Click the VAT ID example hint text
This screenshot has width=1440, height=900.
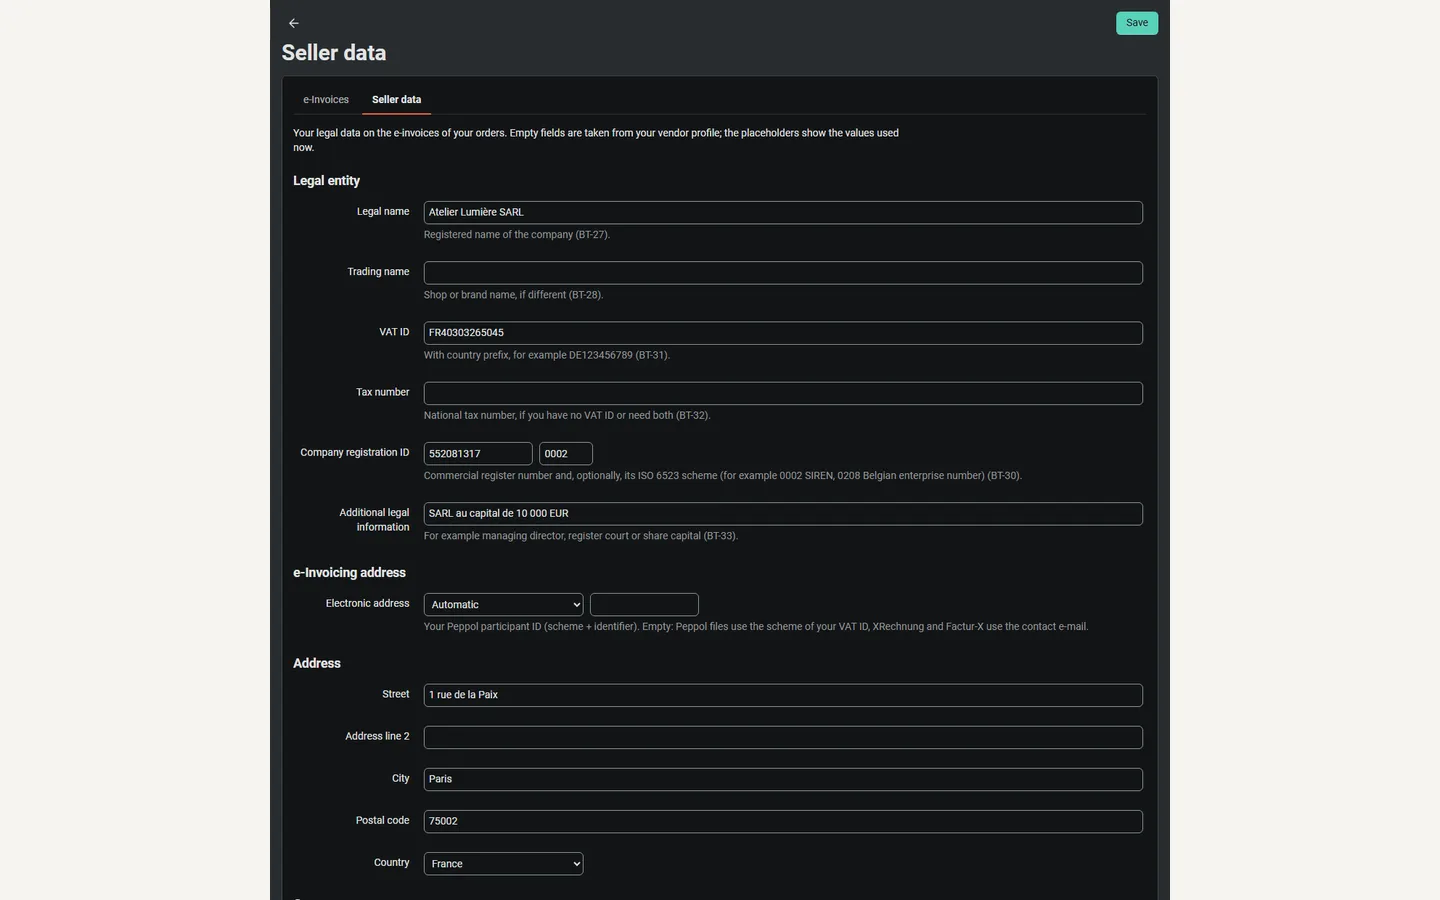pyautogui.click(x=547, y=355)
